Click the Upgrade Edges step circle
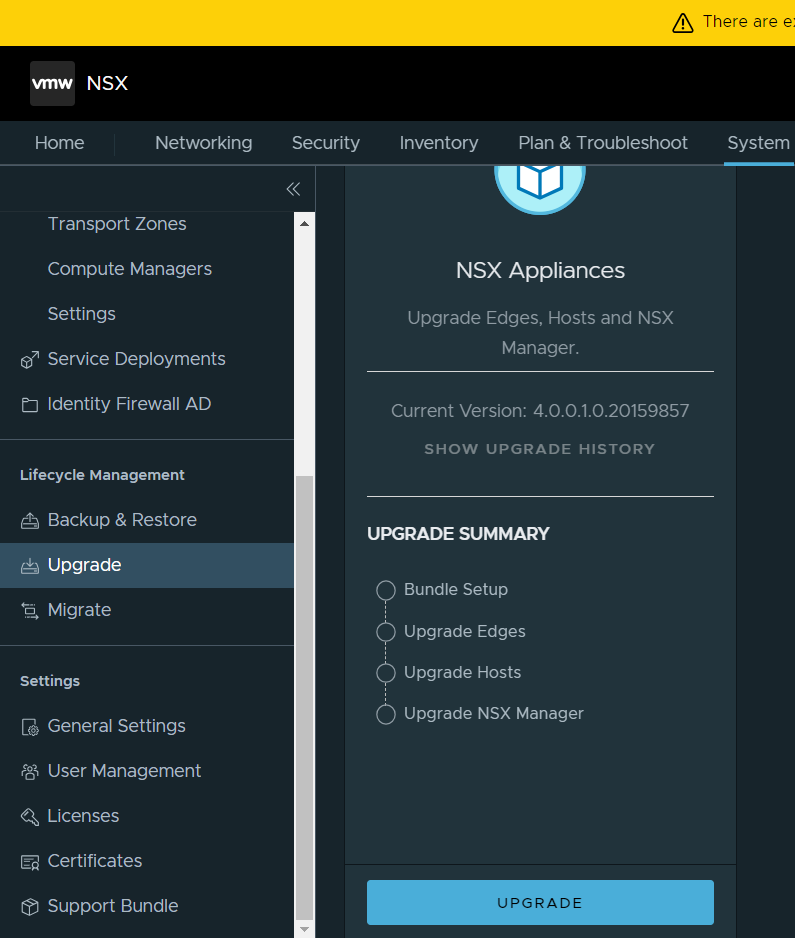795x938 pixels. 386,632
